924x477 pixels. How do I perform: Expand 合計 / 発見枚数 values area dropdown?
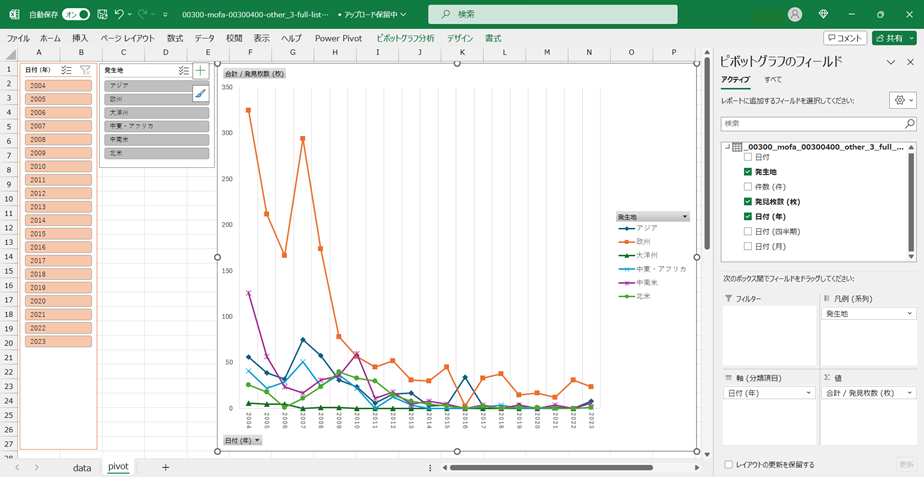click(x=909, y=393)
